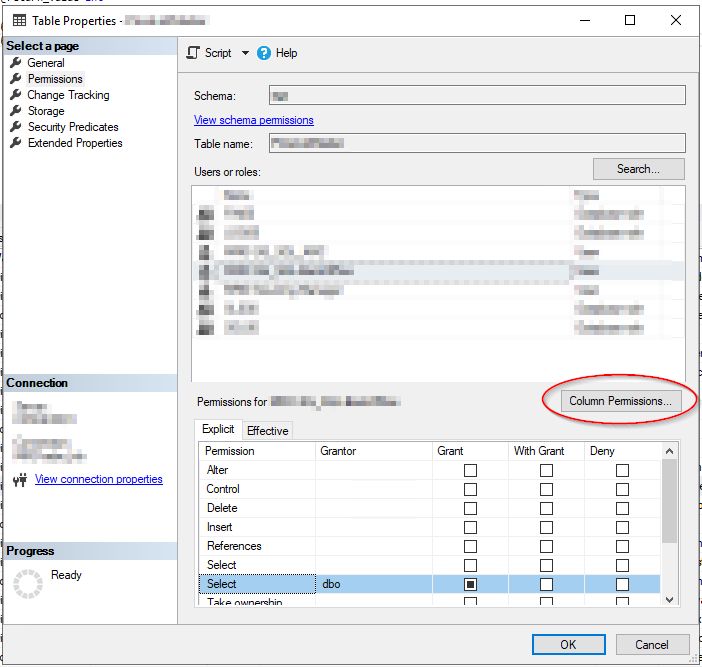This screenshot has width=702, height=667.
Task: Click the wrench icon beside Extended Properties
Action: (x=16, y=142)
